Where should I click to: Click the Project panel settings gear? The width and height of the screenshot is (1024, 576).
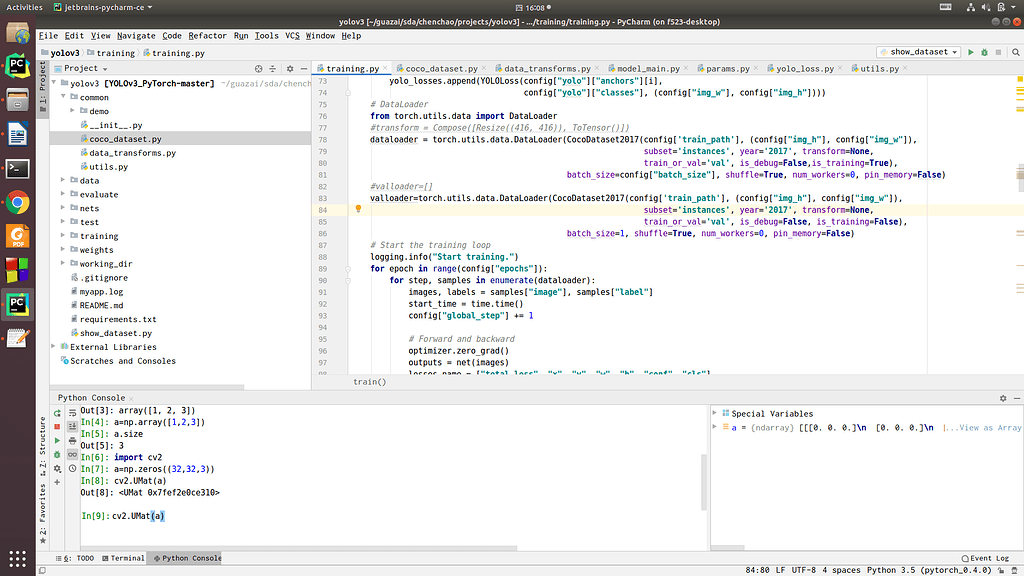[289, 69]
